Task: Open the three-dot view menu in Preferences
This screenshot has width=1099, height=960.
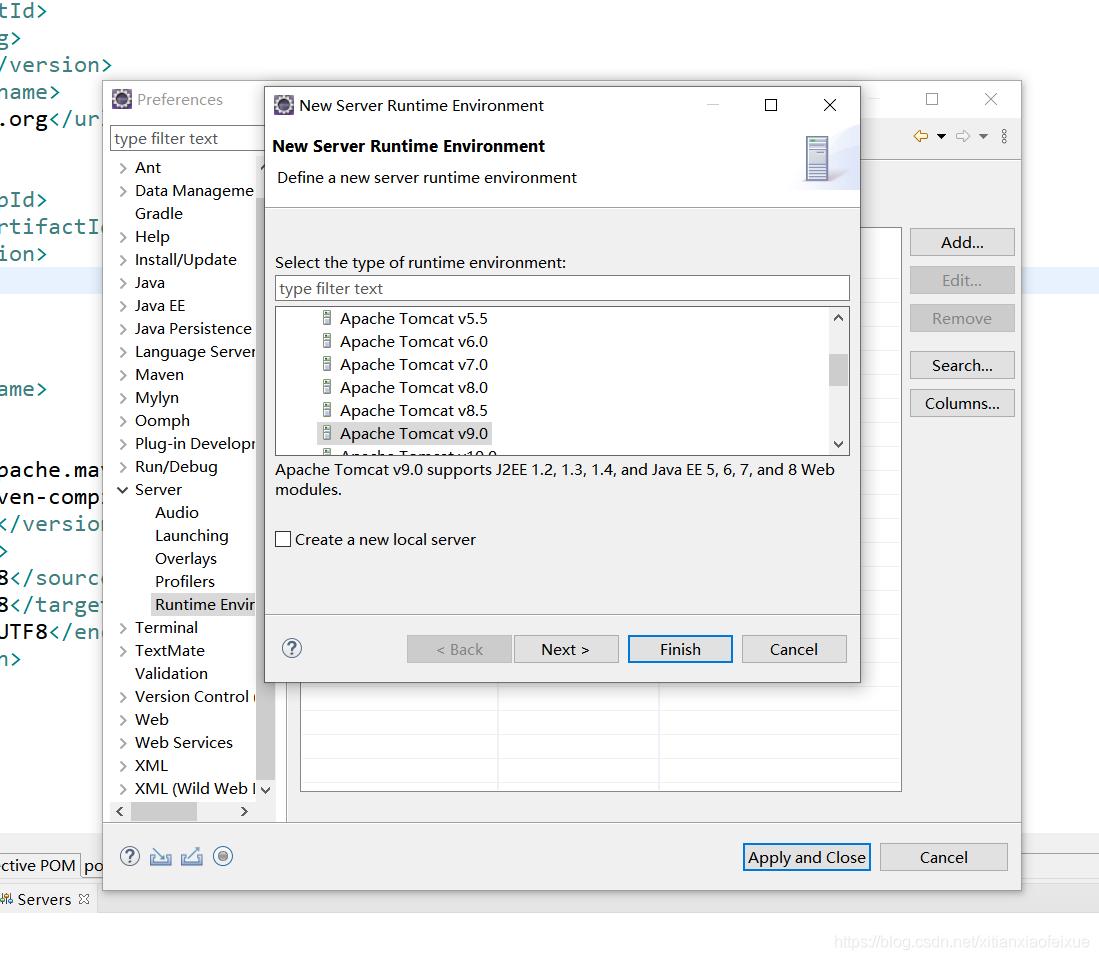Action: pos(1004,136)
